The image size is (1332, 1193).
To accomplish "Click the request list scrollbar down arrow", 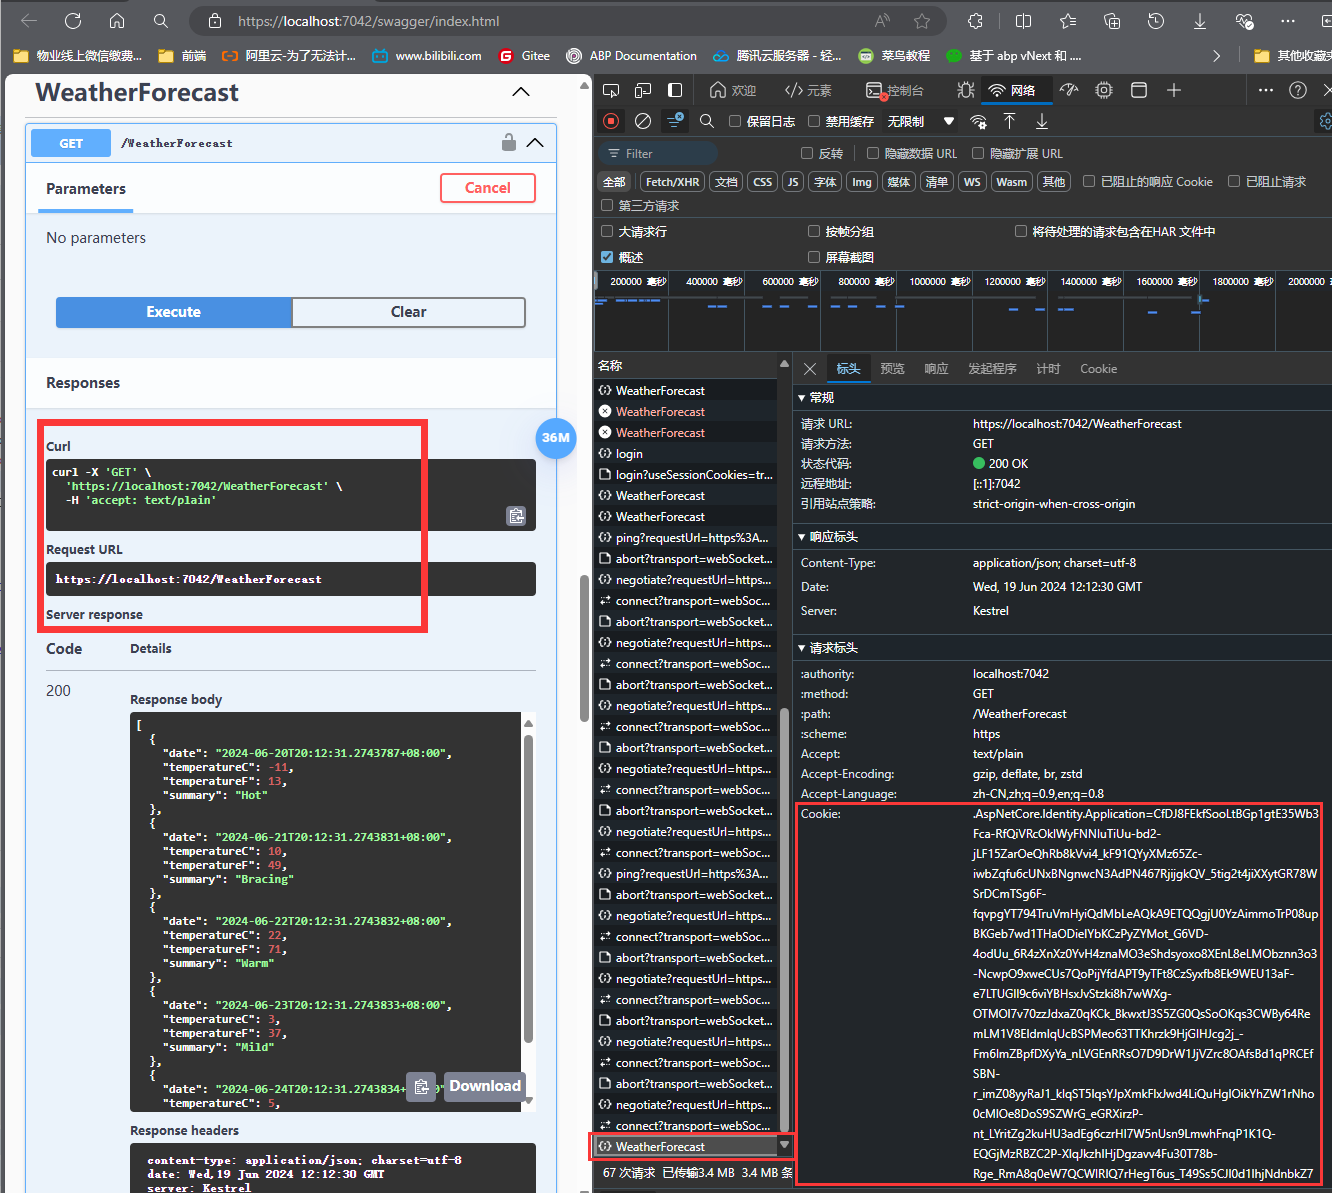I will click(784, 1145).
